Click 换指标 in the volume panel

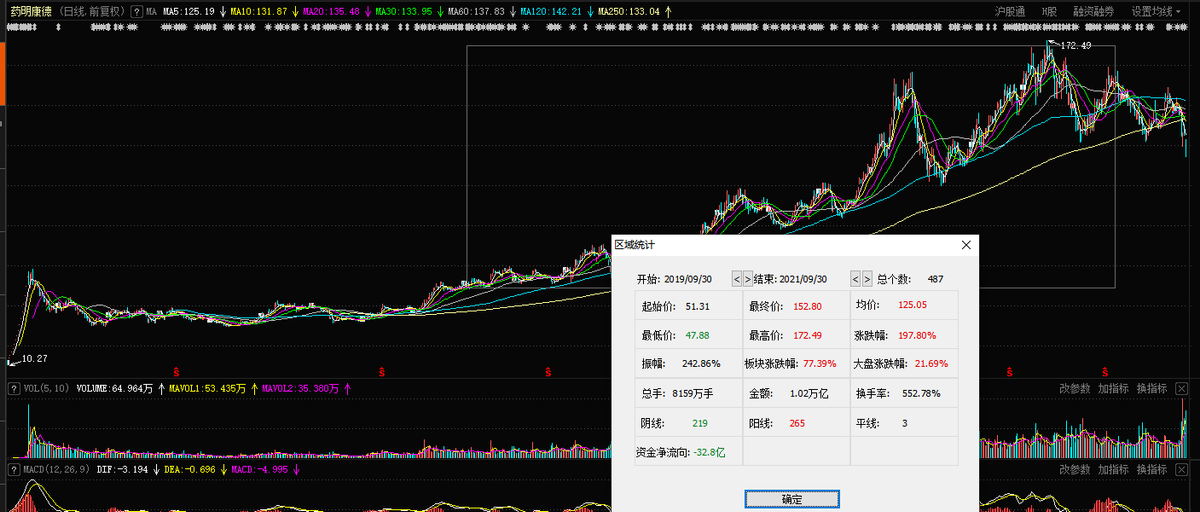coord(1151,388)
